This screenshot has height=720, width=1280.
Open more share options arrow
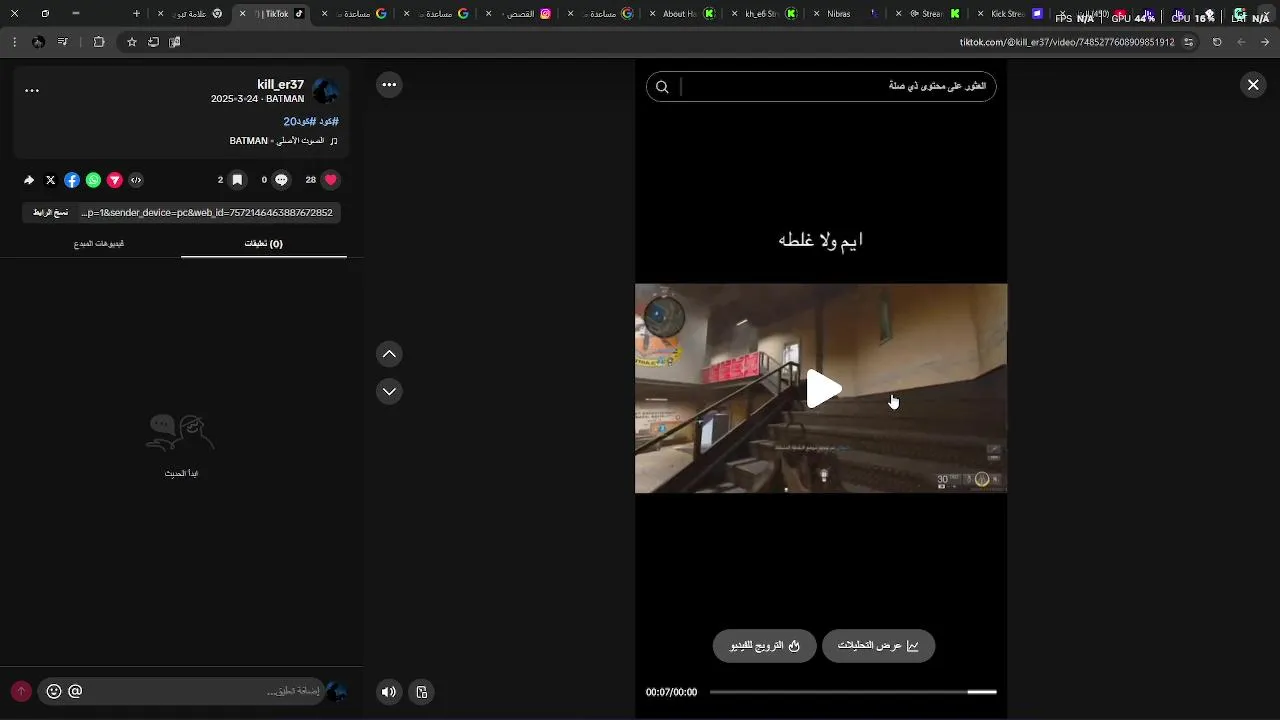[x=29, y=180]
